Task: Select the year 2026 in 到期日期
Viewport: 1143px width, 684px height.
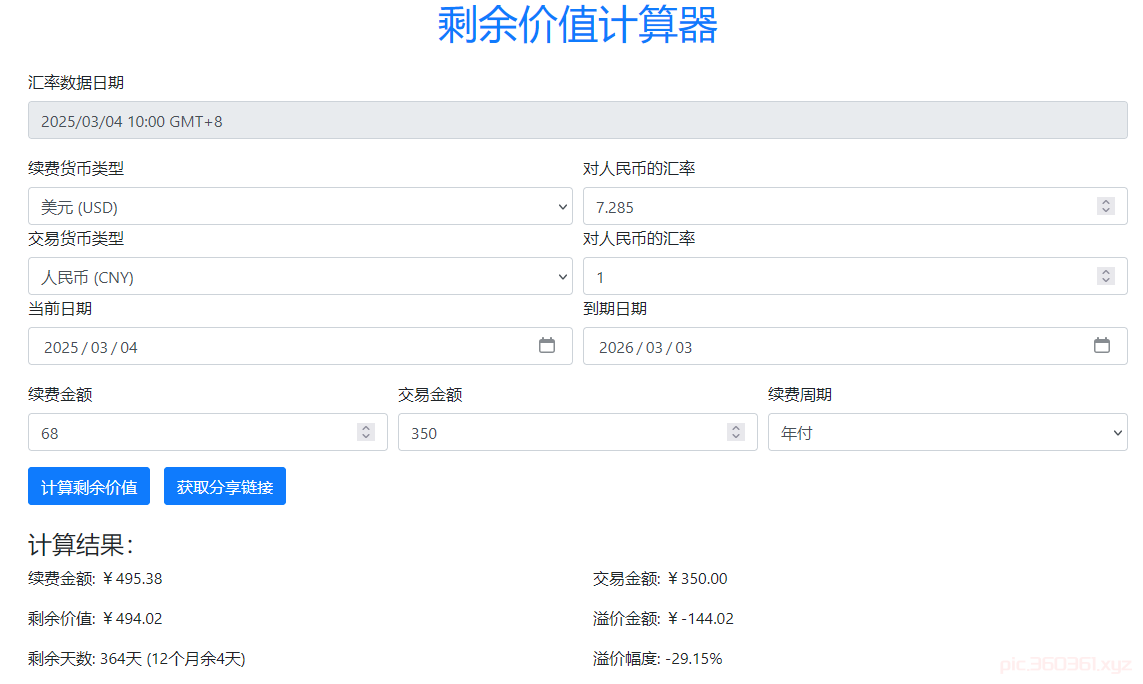Action: pyautogui.click(x=616, y=348)
